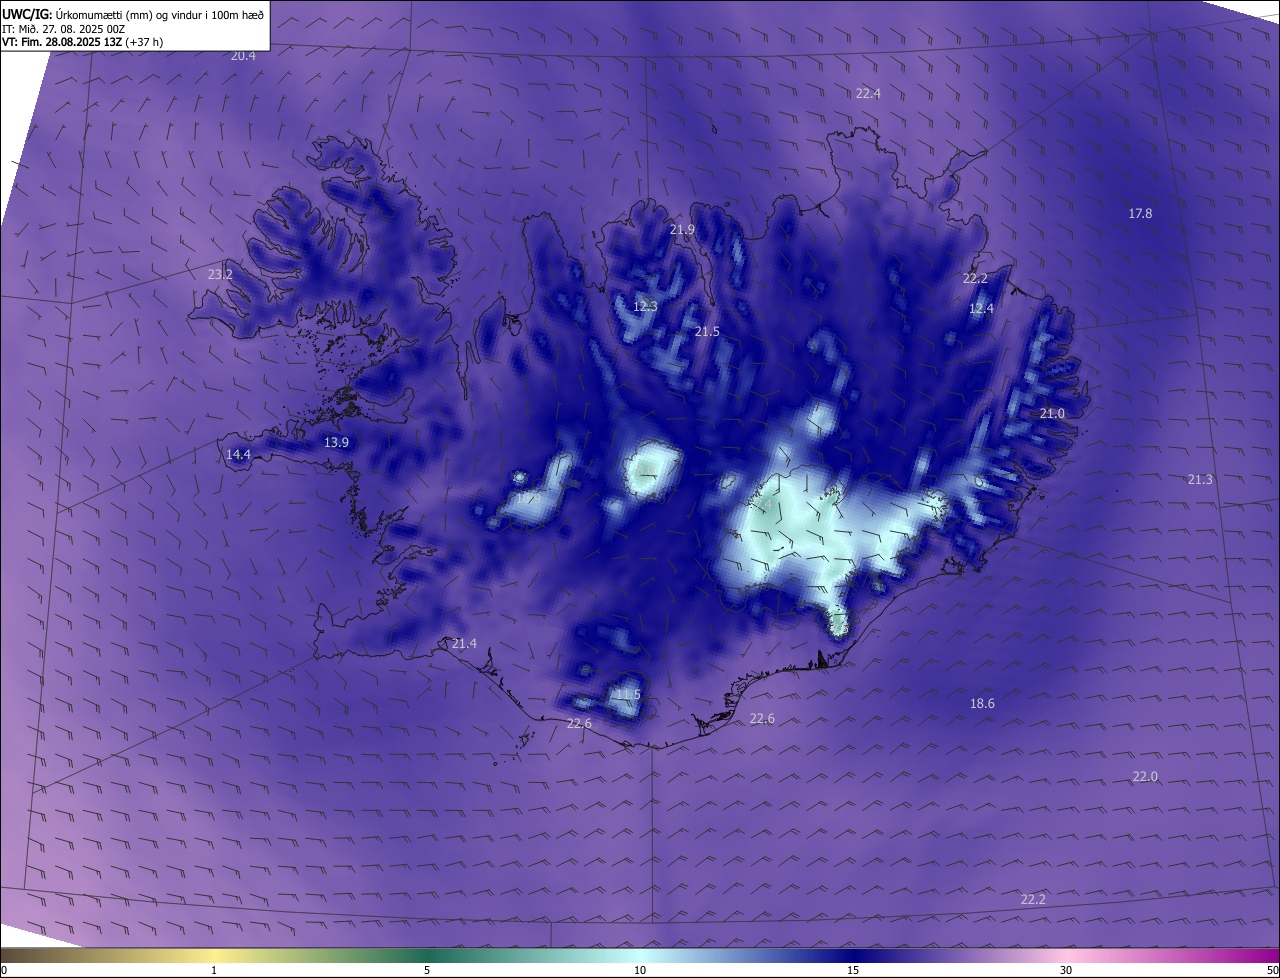
Task: Select the 5 tick on the color scale
Action: tap(427, 970)
